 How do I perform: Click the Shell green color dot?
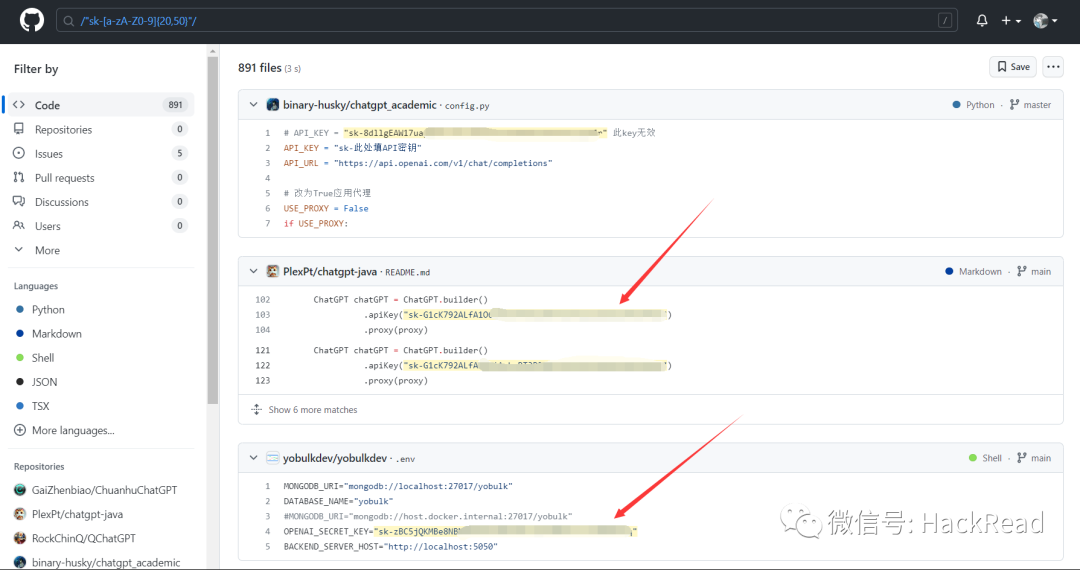pos(20,357)
